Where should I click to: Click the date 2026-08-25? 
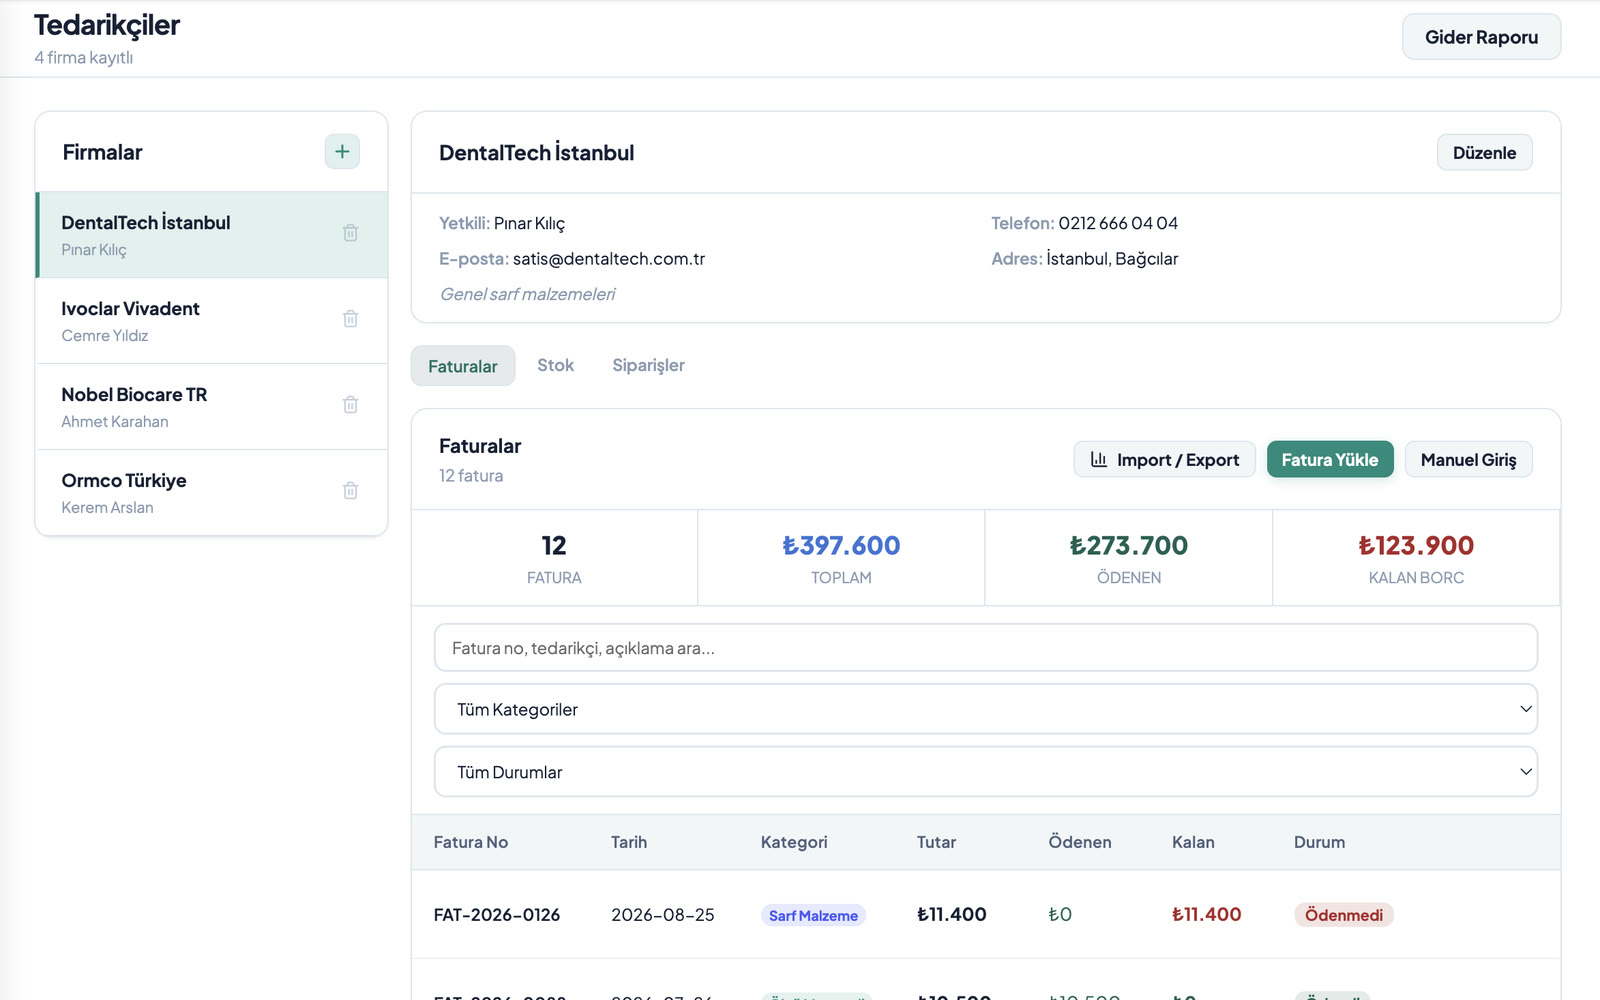coord(663,915)
